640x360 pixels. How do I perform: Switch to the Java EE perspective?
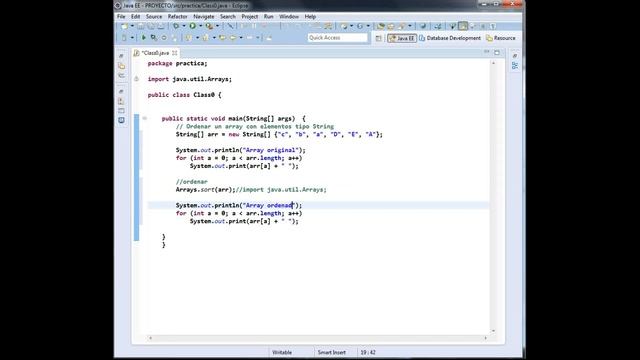tap(402, 38)
